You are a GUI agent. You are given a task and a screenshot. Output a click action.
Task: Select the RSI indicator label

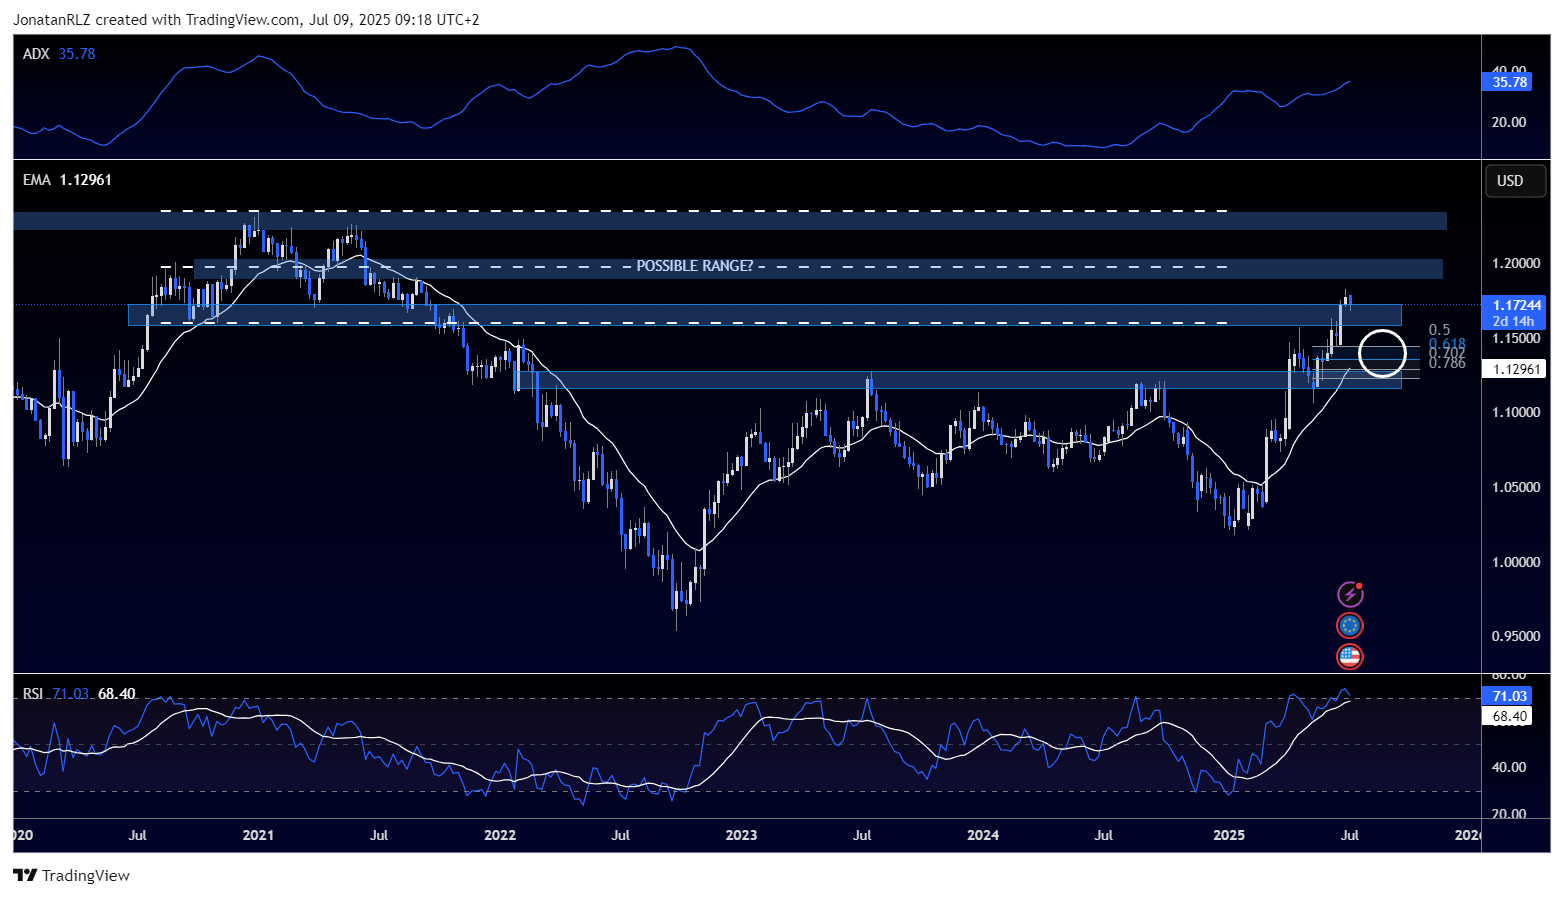(33, 694)
